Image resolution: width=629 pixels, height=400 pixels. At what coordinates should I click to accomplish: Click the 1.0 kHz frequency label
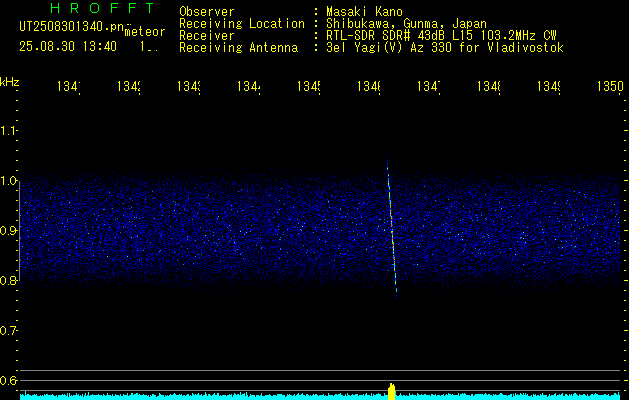coord(8,181)
